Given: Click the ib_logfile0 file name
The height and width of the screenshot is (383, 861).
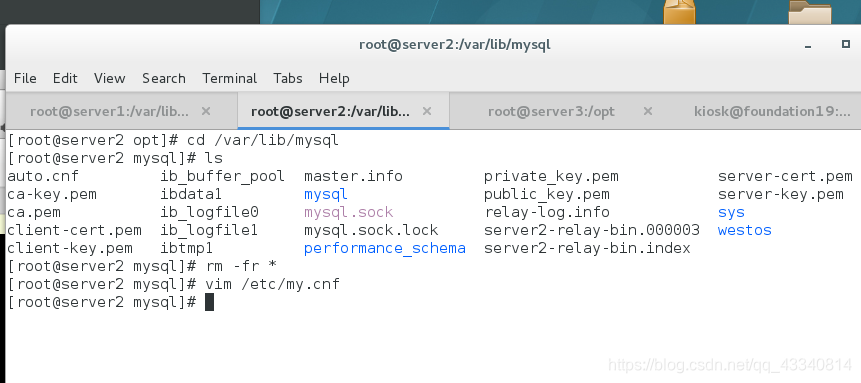Looking at the screenshot, I should click(209, 212).
